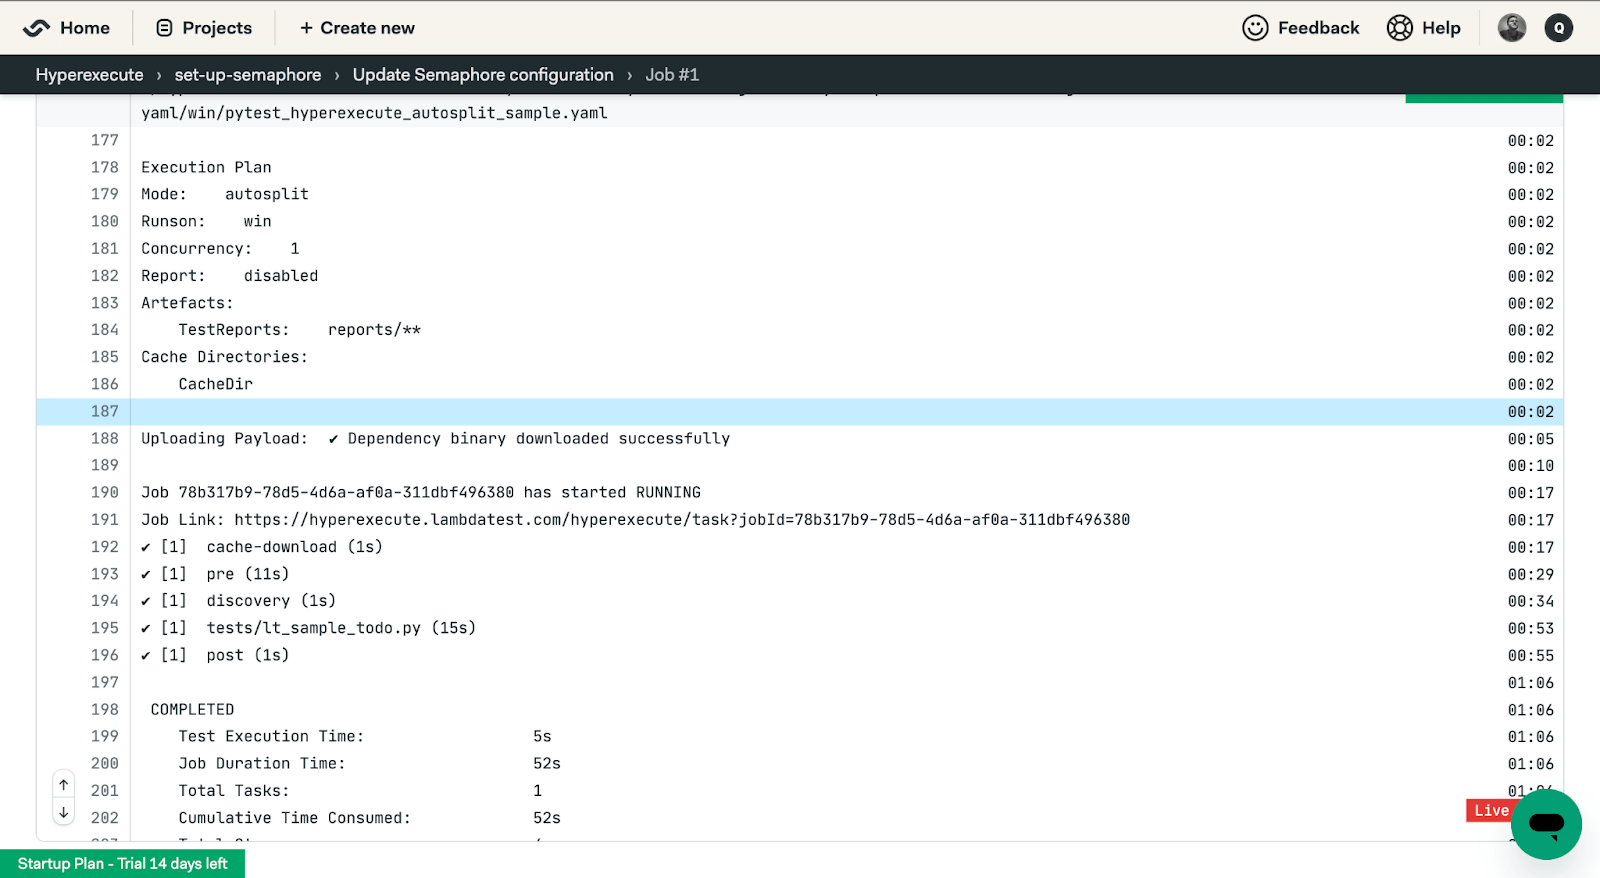Open the chat support bubble
Screen dimensions: 1600x878
tap(1546, 824)
